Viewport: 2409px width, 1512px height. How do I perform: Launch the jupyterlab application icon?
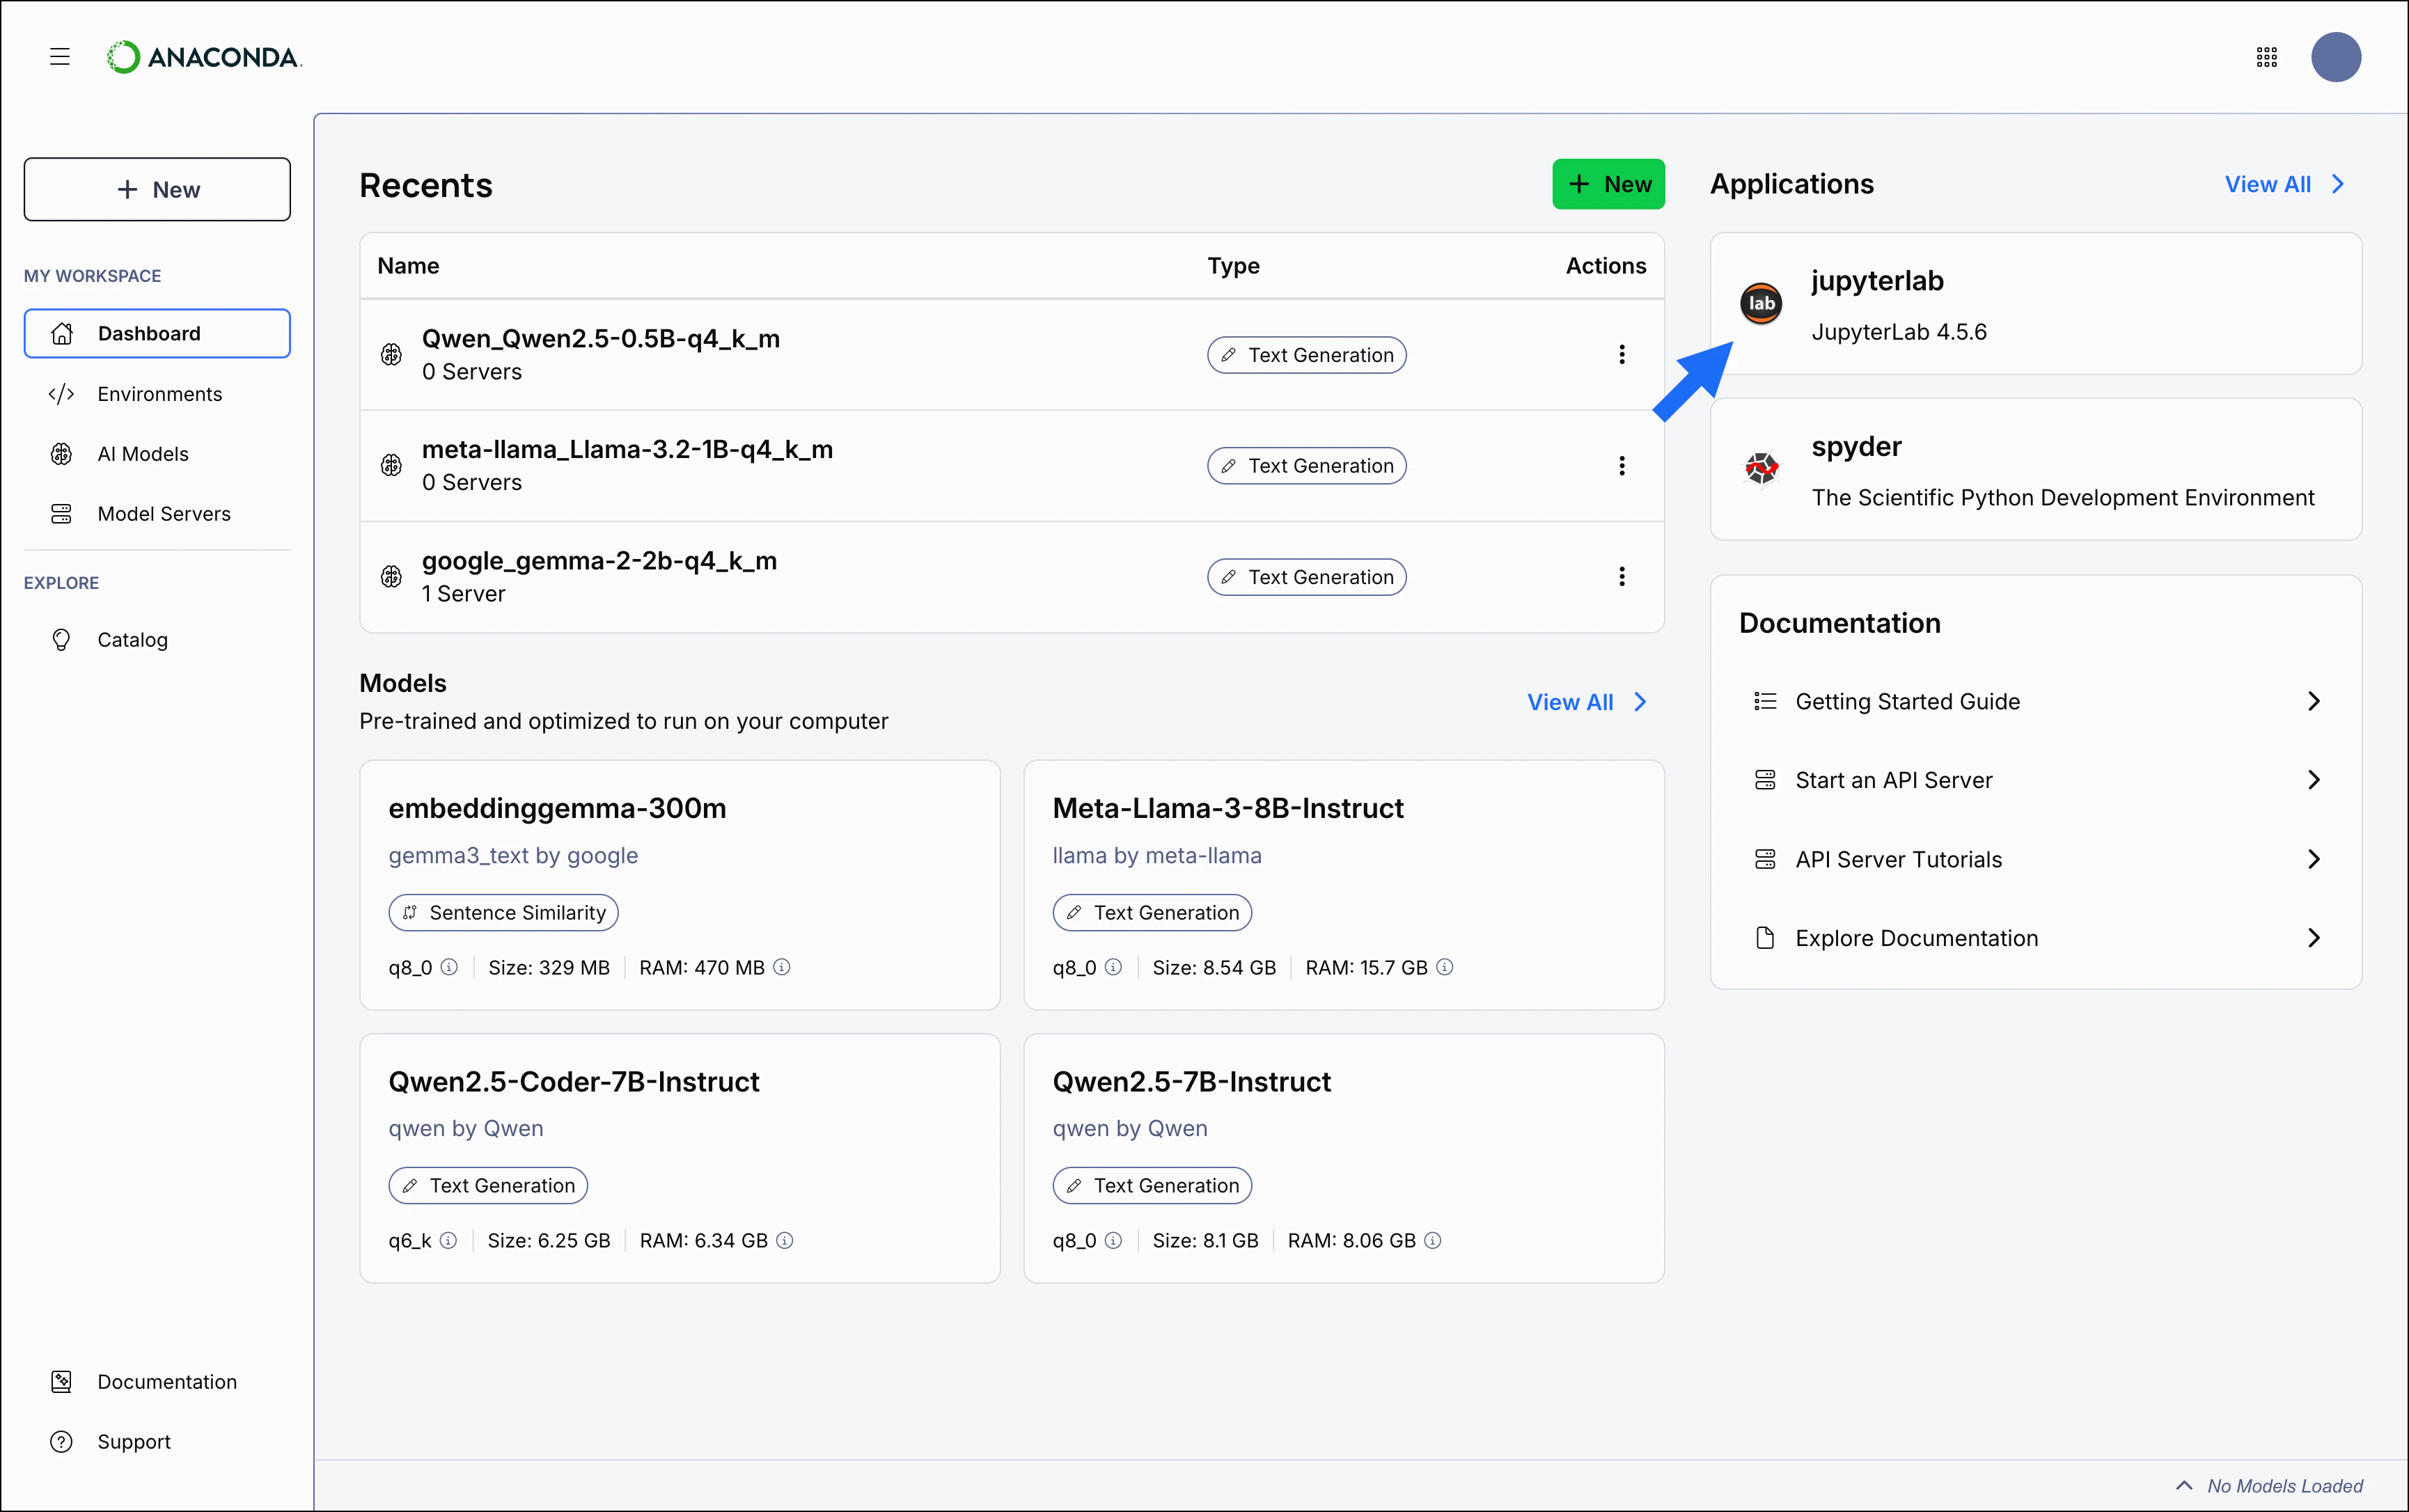coord(1761,304)
